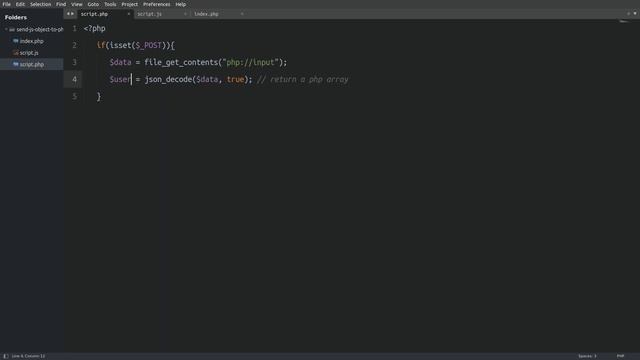Viewport: 640px width, 360px height.
Task: Open script.js in the sidebar
Action: point(29,53)
